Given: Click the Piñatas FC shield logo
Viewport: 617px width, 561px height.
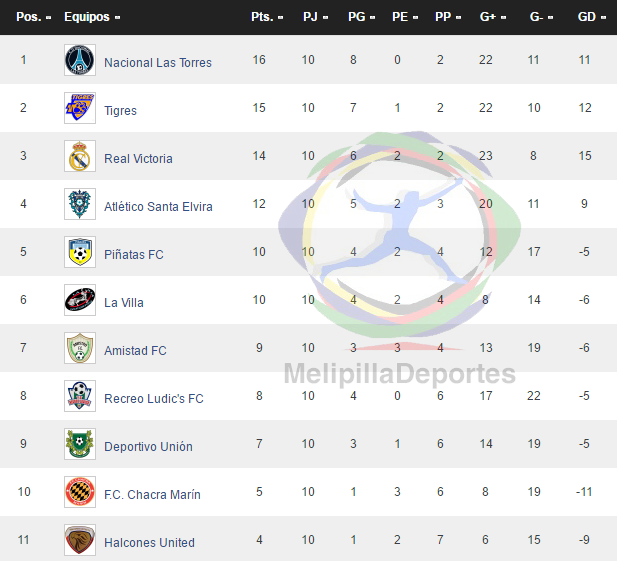Looking at the screenshot, I should pos(80,252).
